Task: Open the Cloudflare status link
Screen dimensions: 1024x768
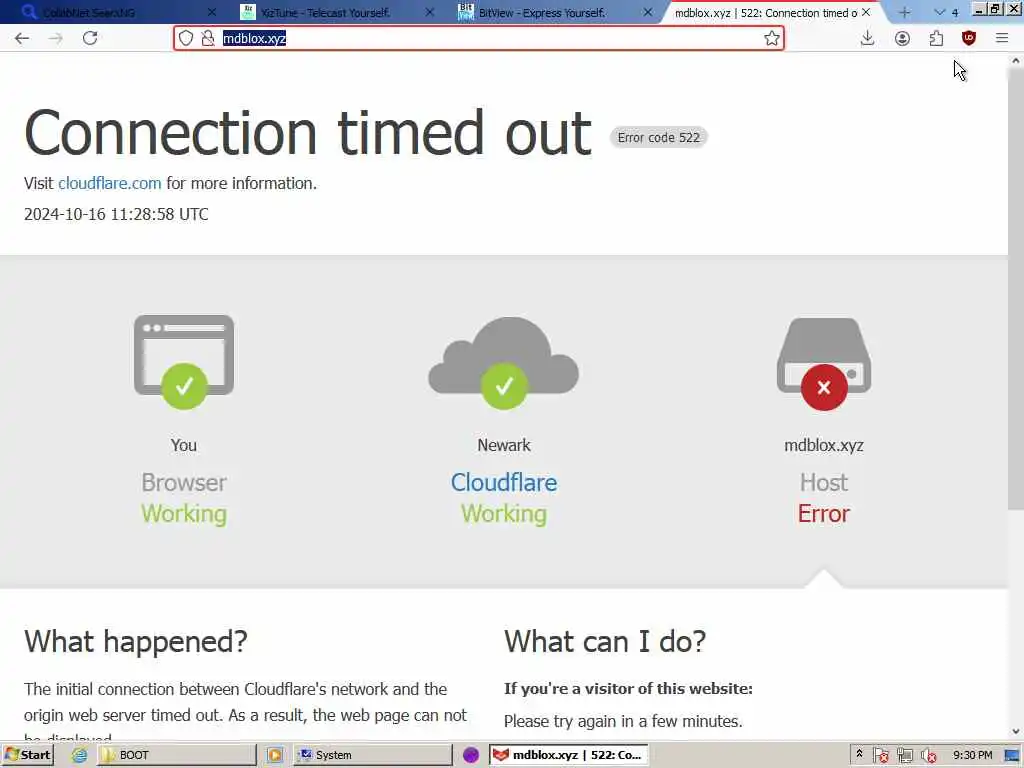Action: [x=504, y=483]
